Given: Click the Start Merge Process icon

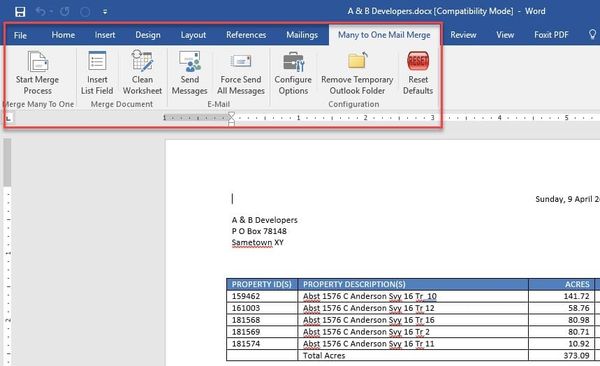Looking at the screenshot, I should 38,61.
